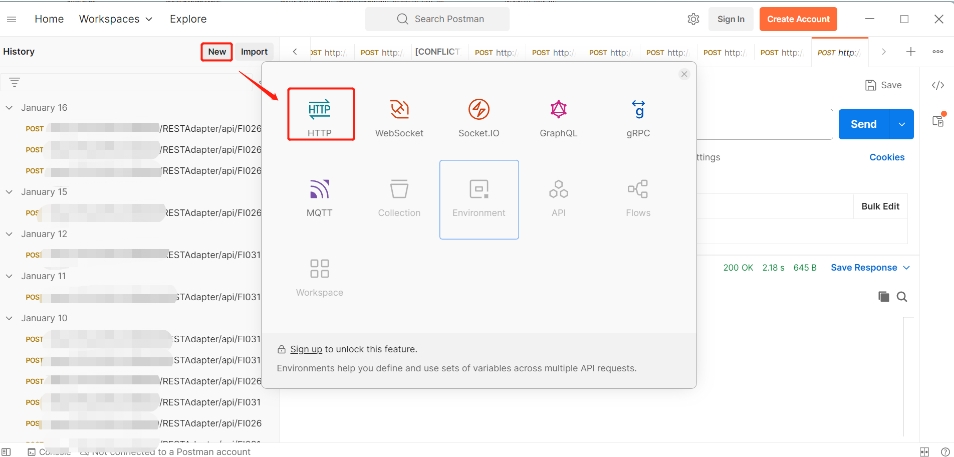The width and height of the screenshot is (954, 457).
Task: Toggle the sidebar icon in status bar
Action: [x=6, y=452]
